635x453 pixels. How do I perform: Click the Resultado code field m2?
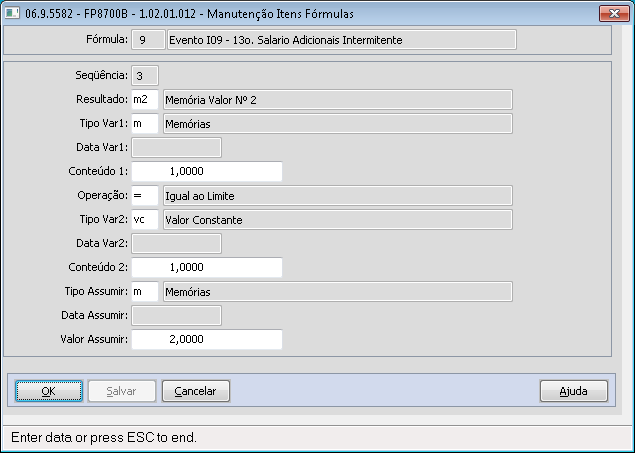pos(145,100)
